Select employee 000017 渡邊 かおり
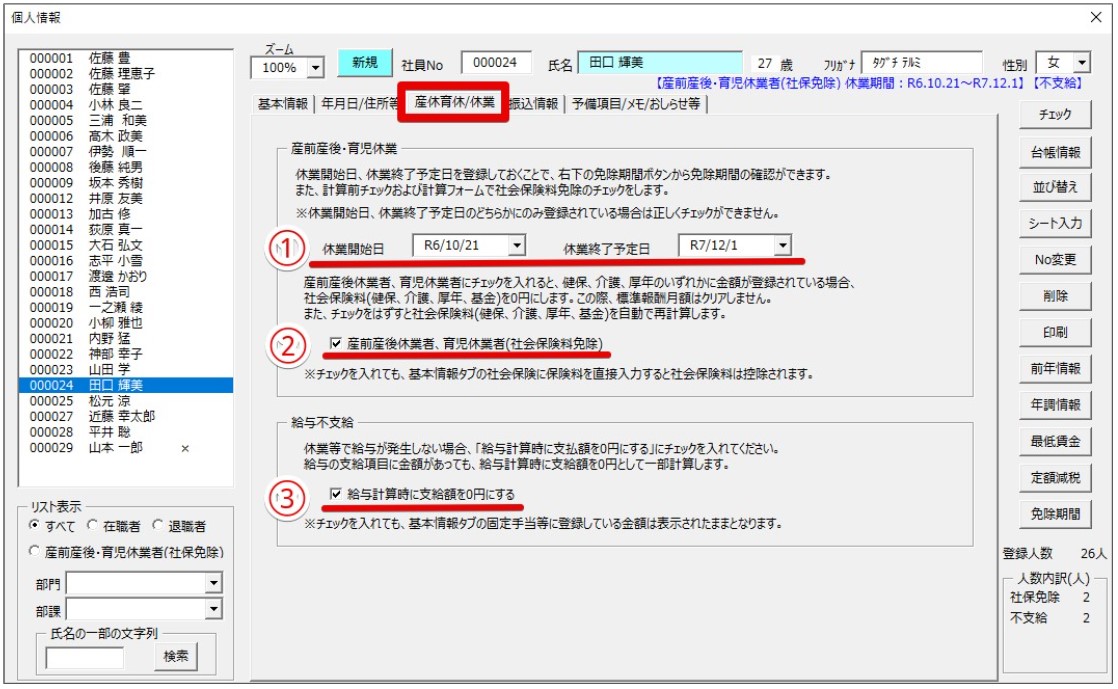1118x689 pixels. [x=125, y=276]
